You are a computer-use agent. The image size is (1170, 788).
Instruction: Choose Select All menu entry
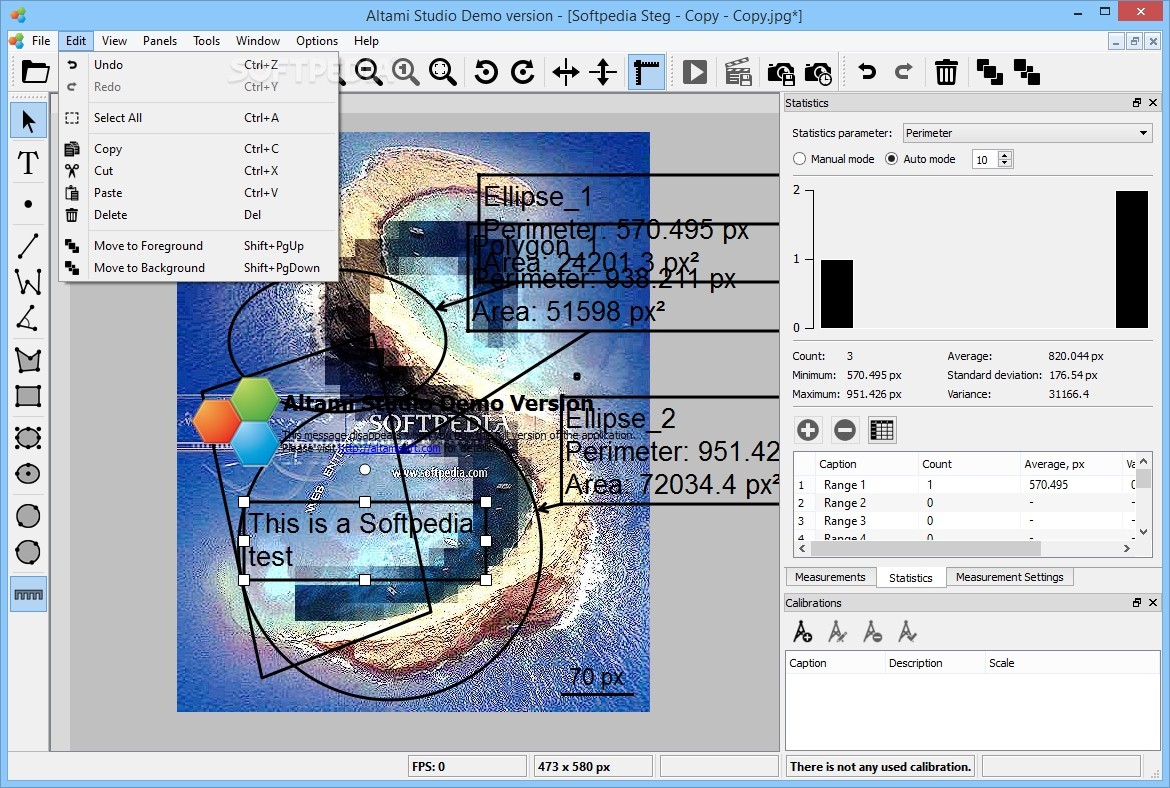[x=198, y=118]
